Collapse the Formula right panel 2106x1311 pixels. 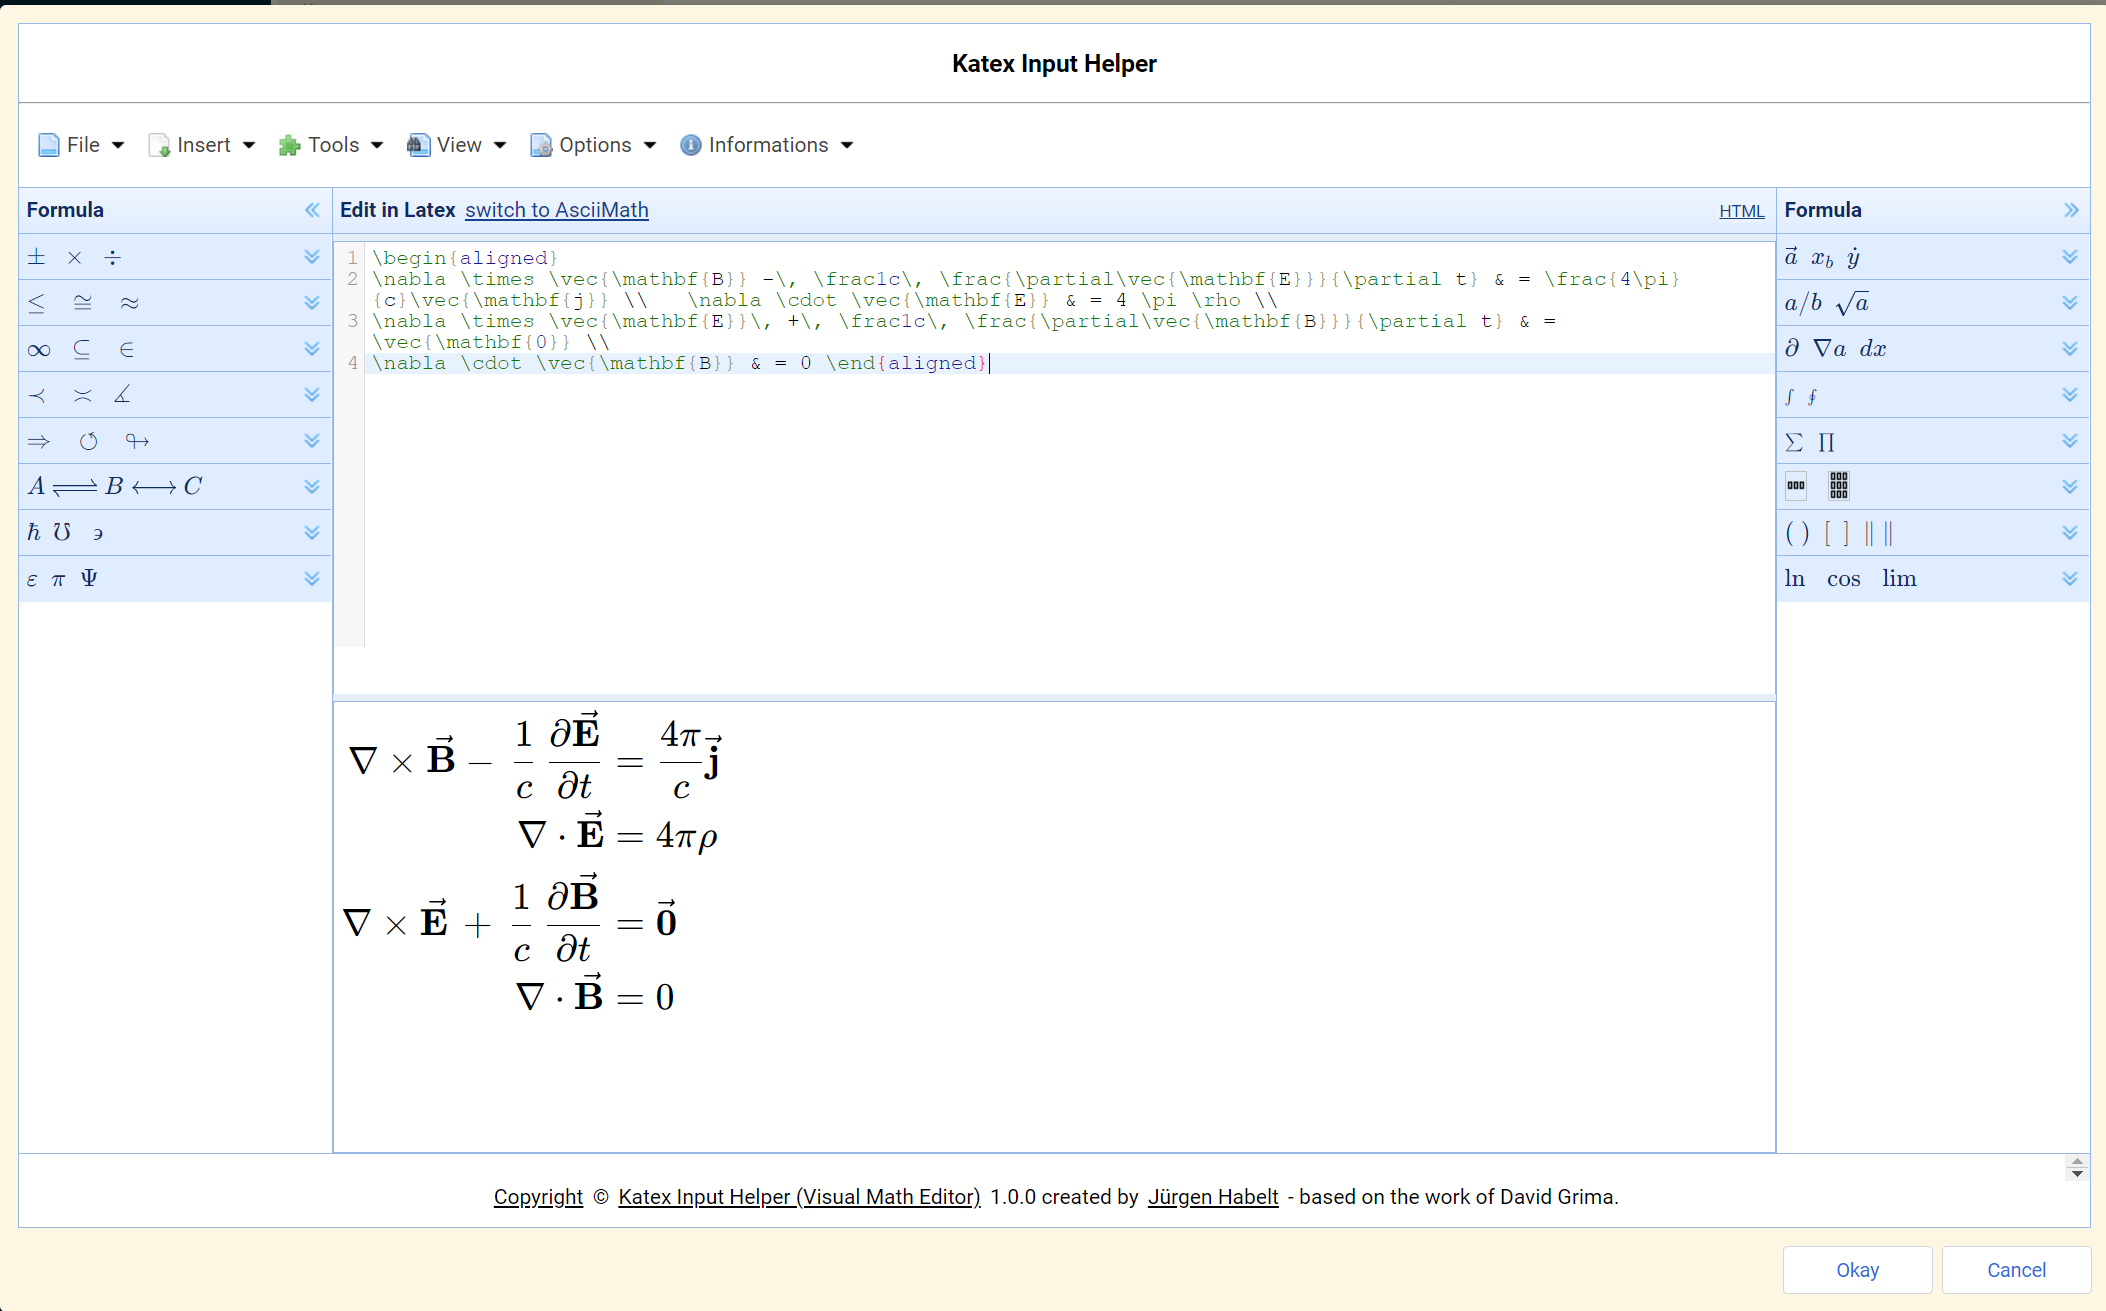point(2070,210)
